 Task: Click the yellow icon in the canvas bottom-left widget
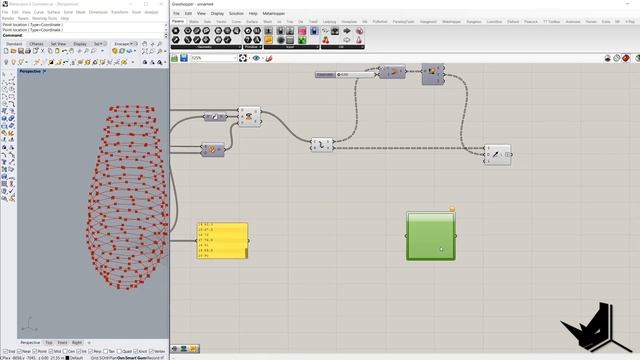[x=193, y=349]
